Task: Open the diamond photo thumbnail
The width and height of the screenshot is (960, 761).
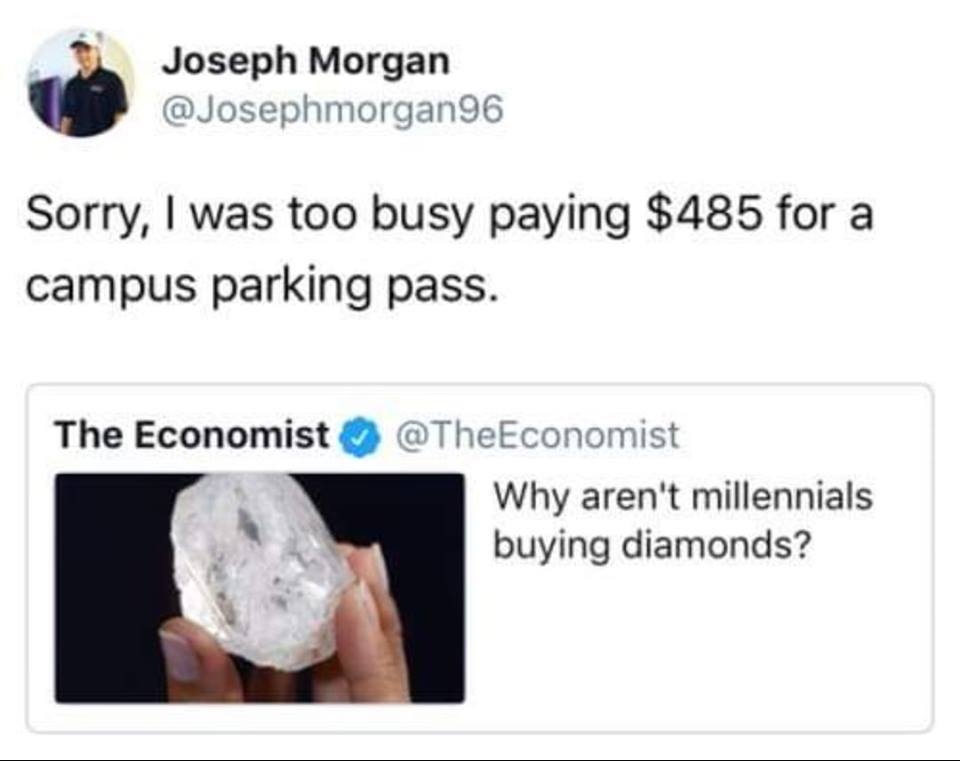Action: tap(259, 587)
